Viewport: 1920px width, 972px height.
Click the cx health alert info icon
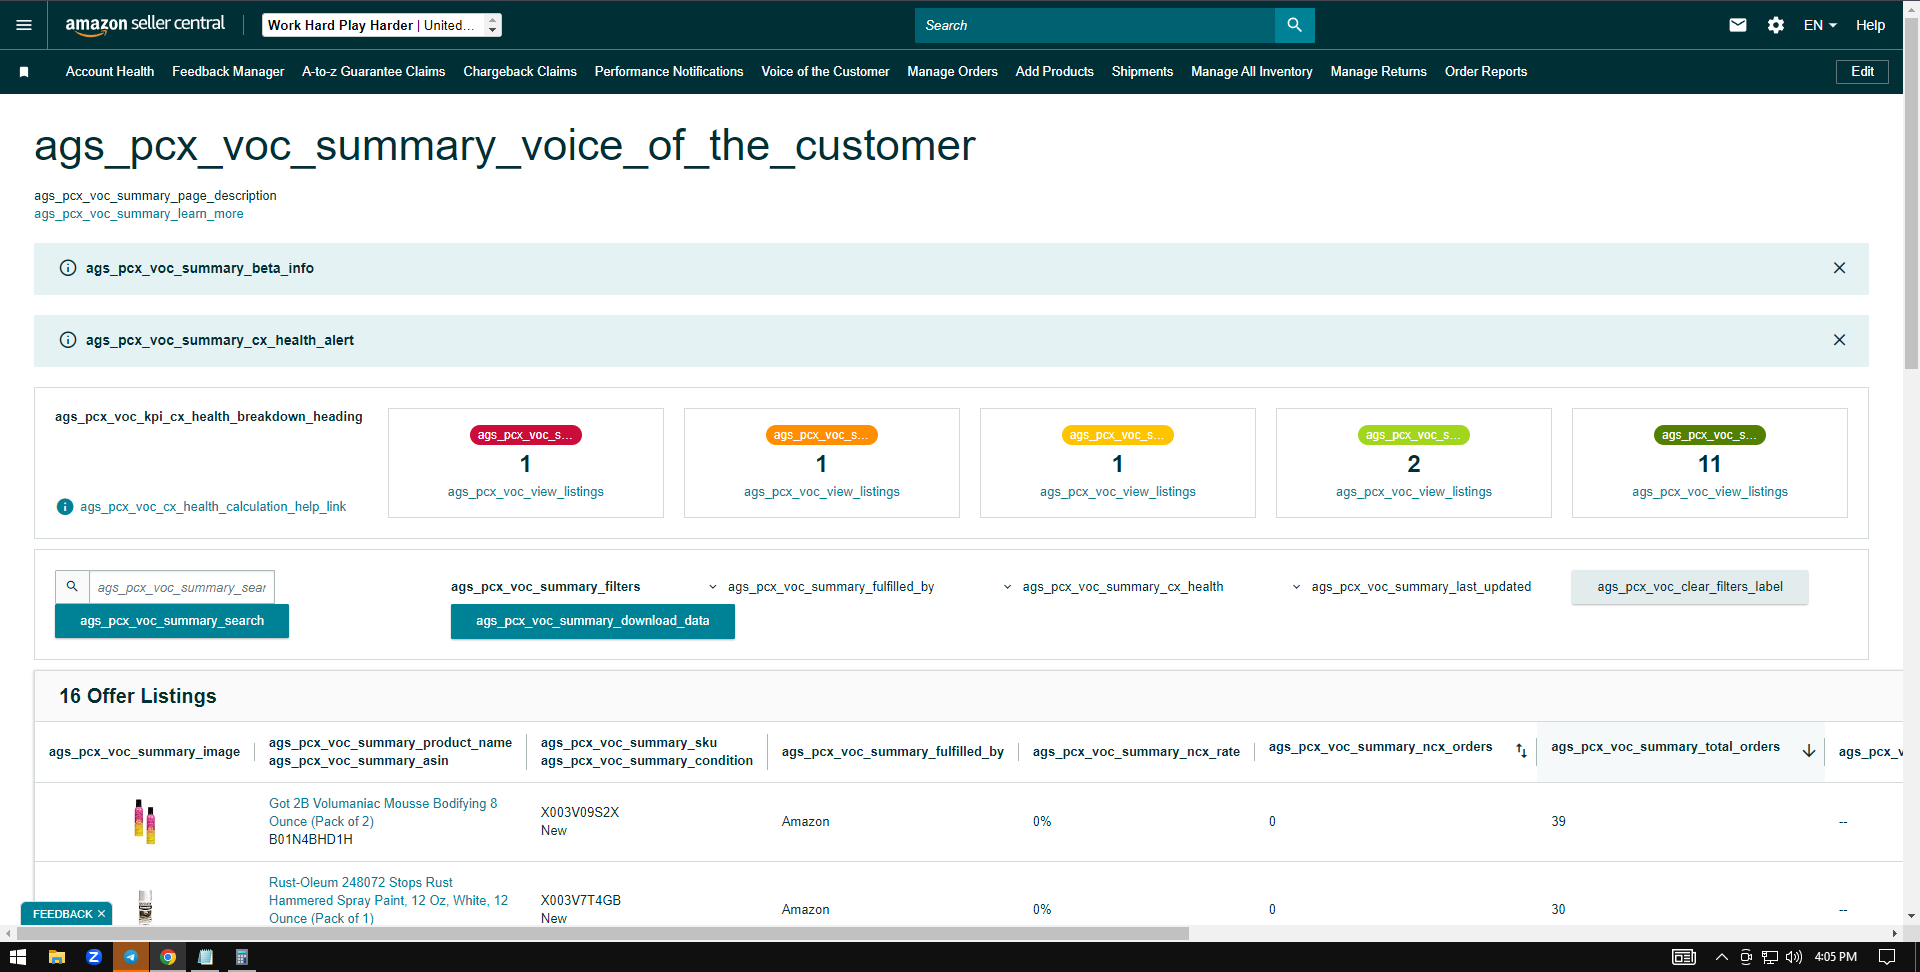[x=68, y=340]
